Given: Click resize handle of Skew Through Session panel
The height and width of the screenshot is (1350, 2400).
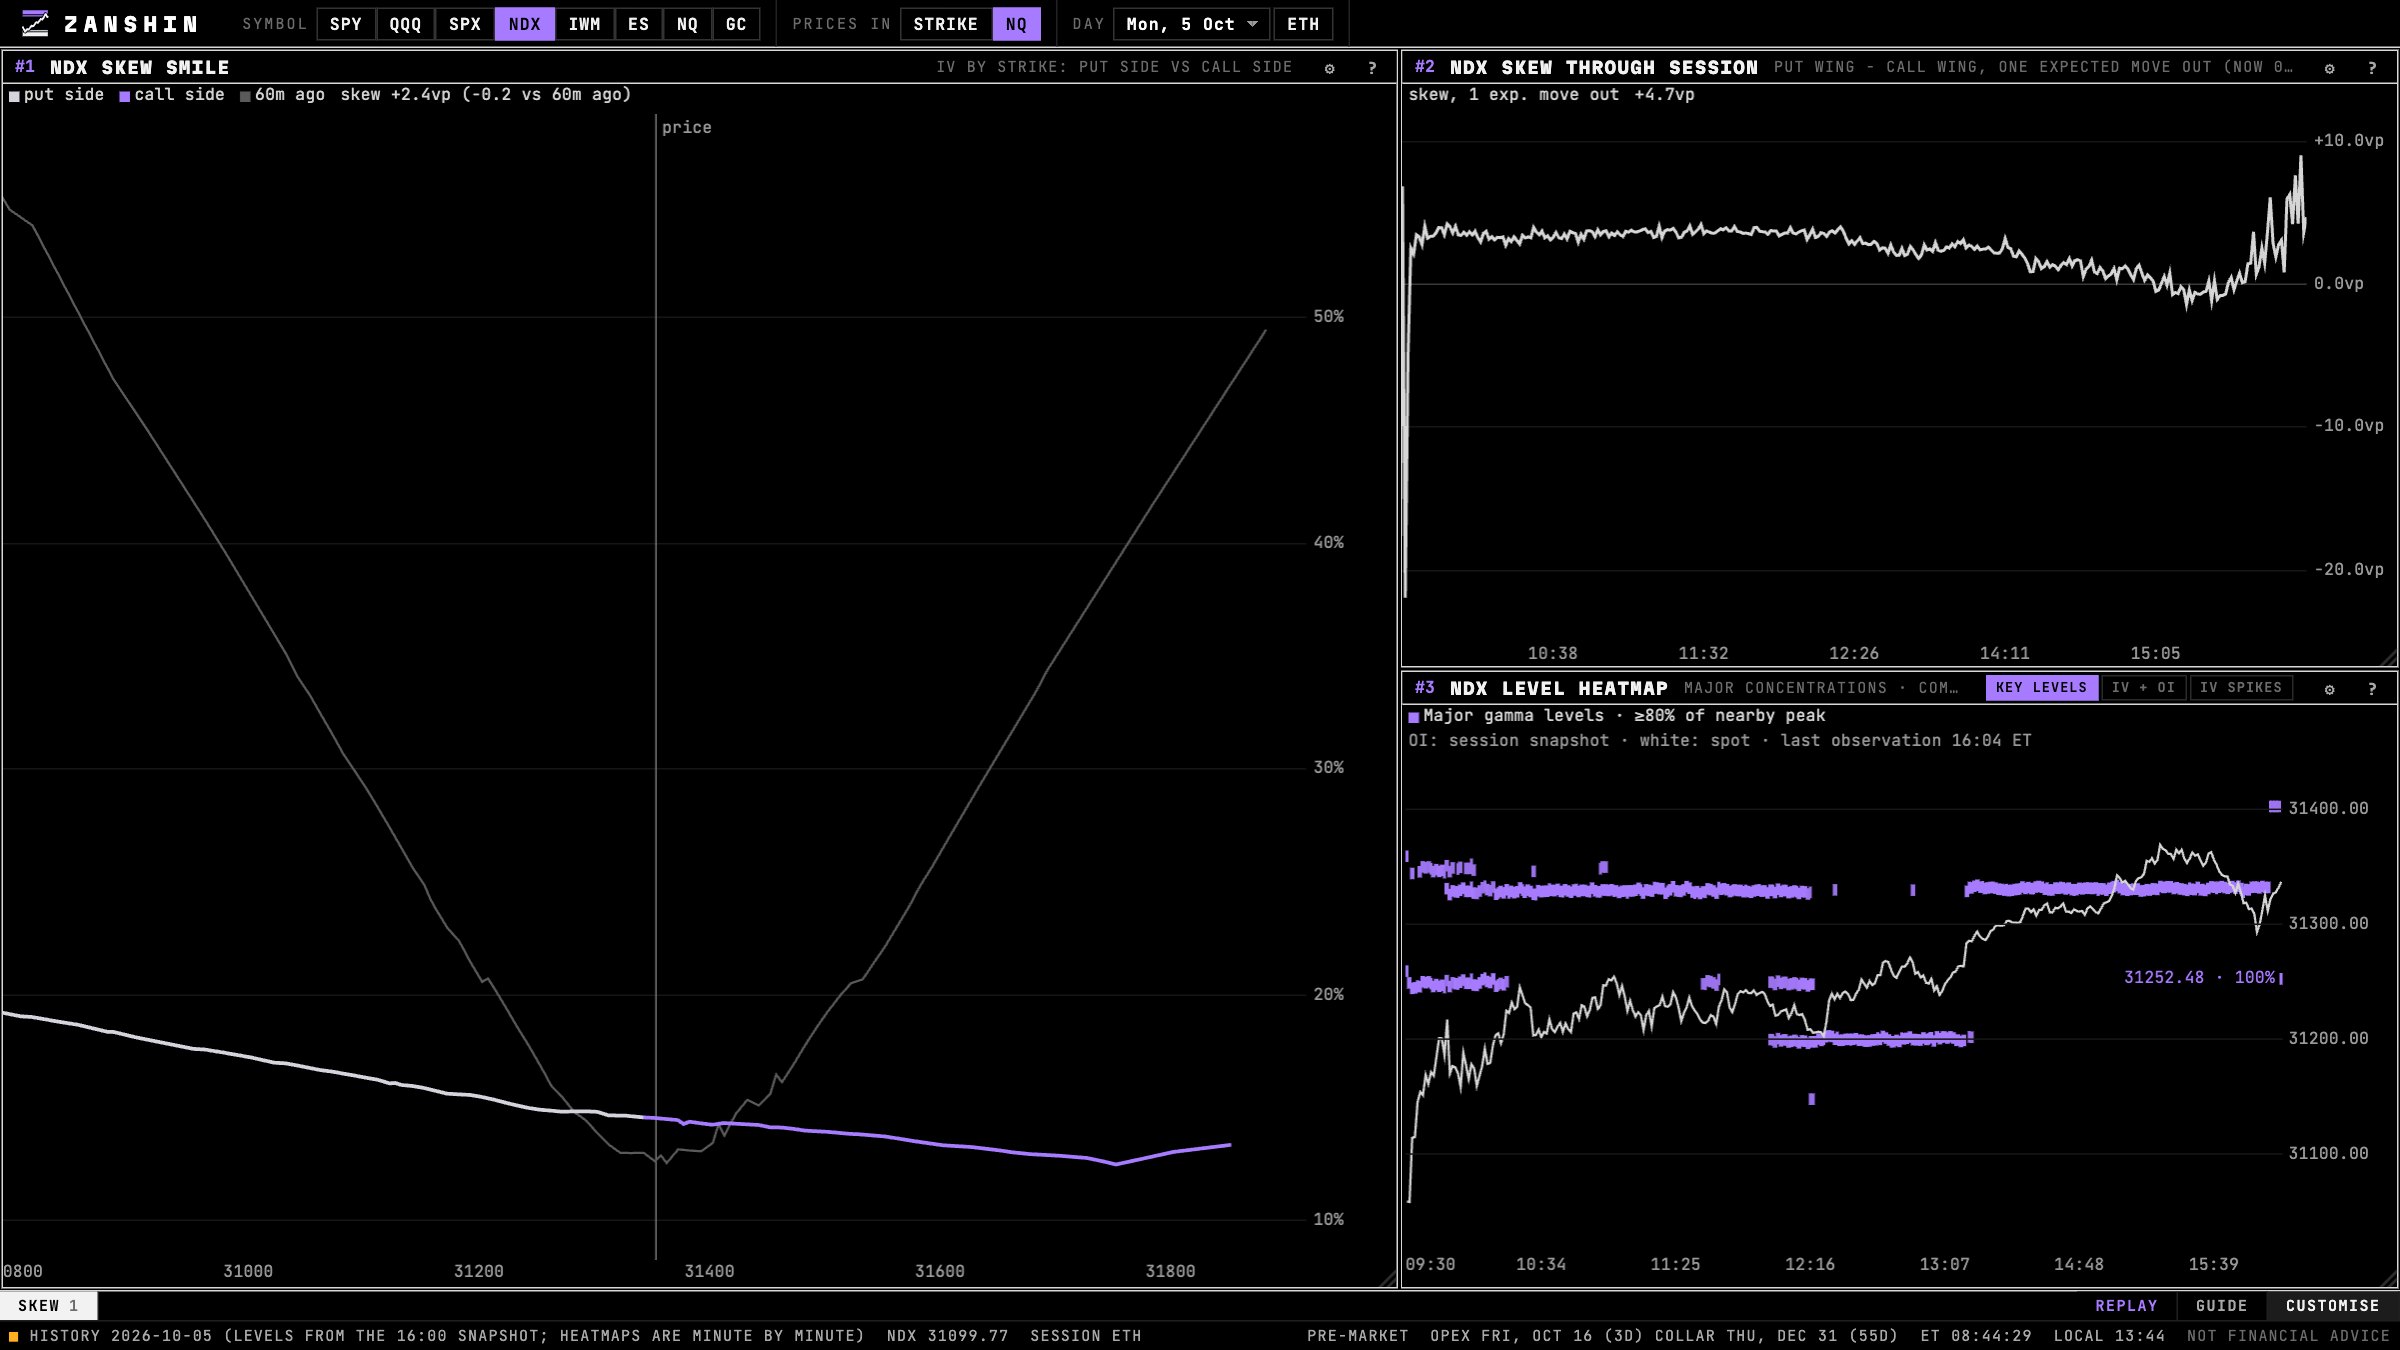Looking at the screenshot, I should click(x=2388, y=658).
